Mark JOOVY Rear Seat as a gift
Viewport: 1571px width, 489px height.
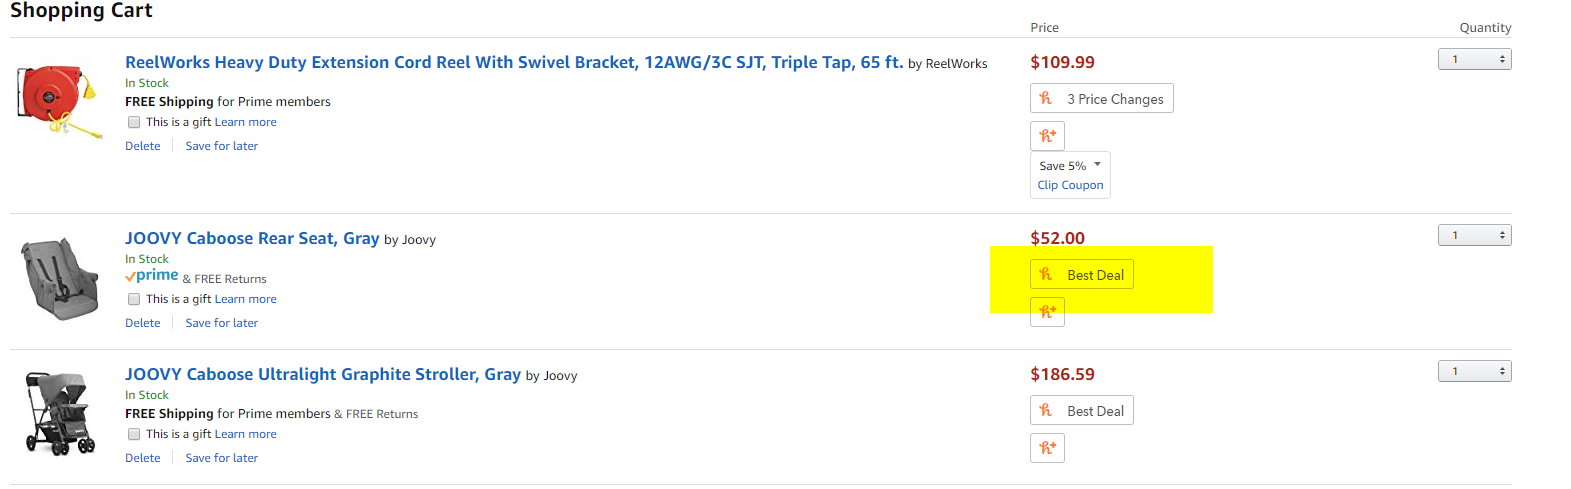pos(134,299)
